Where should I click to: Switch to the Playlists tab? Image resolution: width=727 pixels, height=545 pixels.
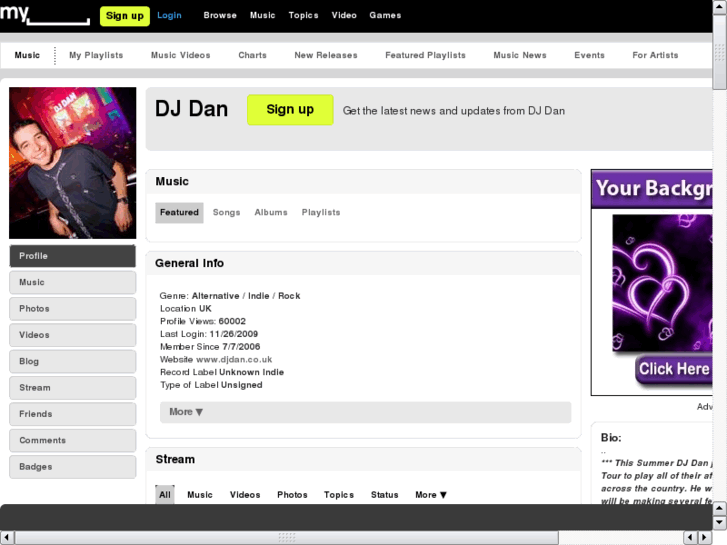(321, 212)
